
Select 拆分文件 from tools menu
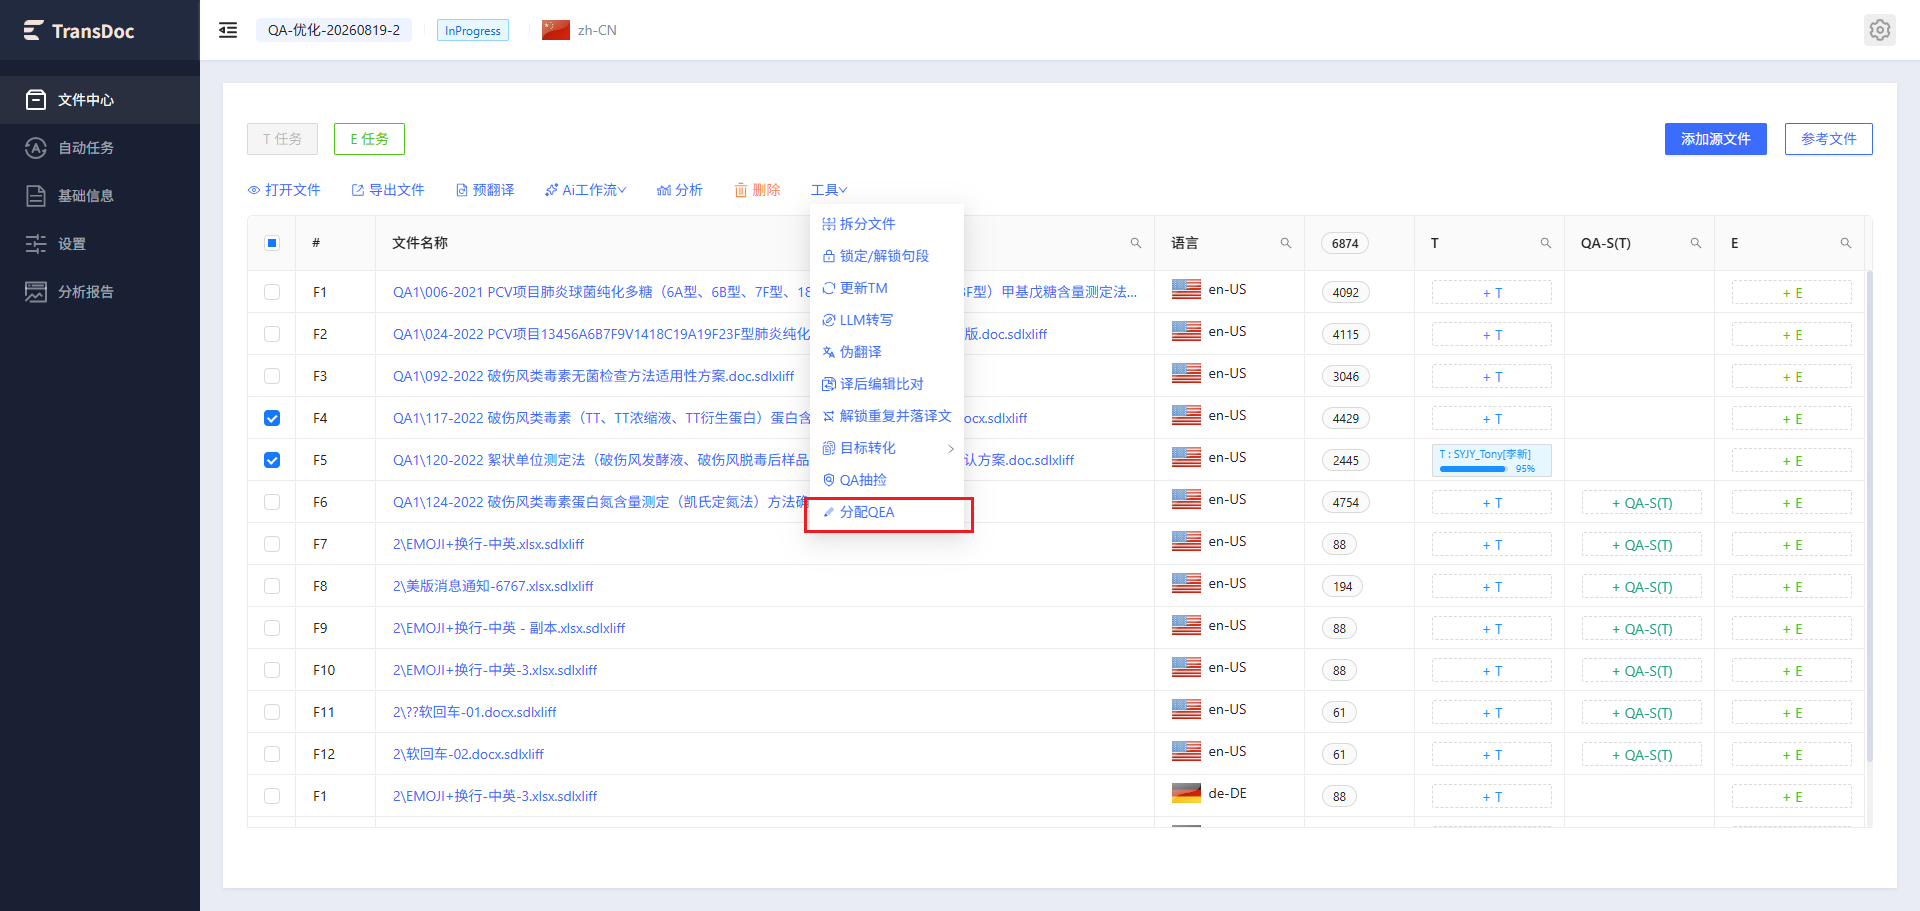887,224
